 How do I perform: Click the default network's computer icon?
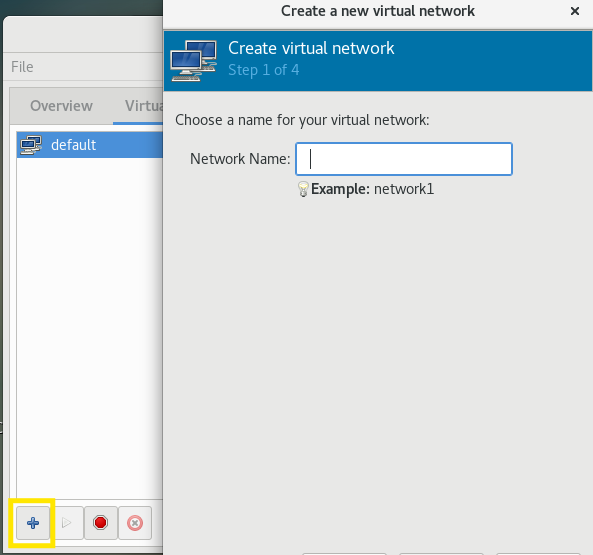click(x=31, y=145)
